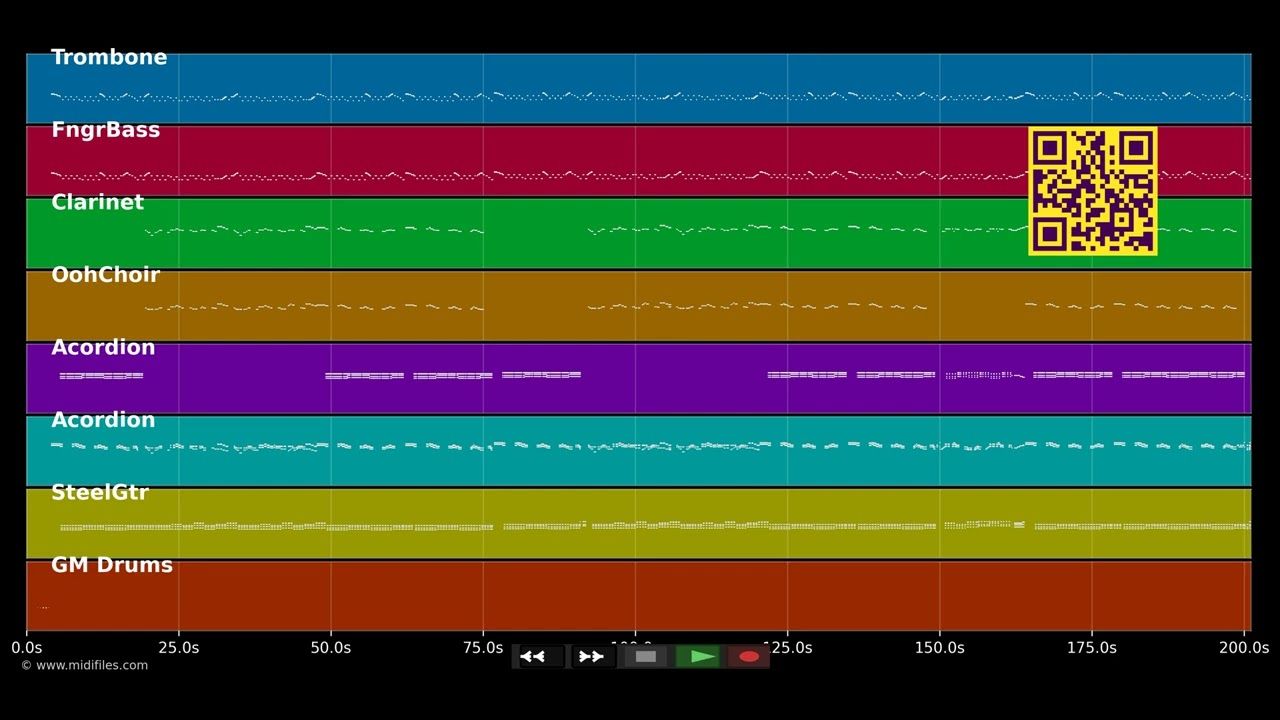Click the yellow QR code image
The width and height of the screenshot is (1280, 720).
1093,191
